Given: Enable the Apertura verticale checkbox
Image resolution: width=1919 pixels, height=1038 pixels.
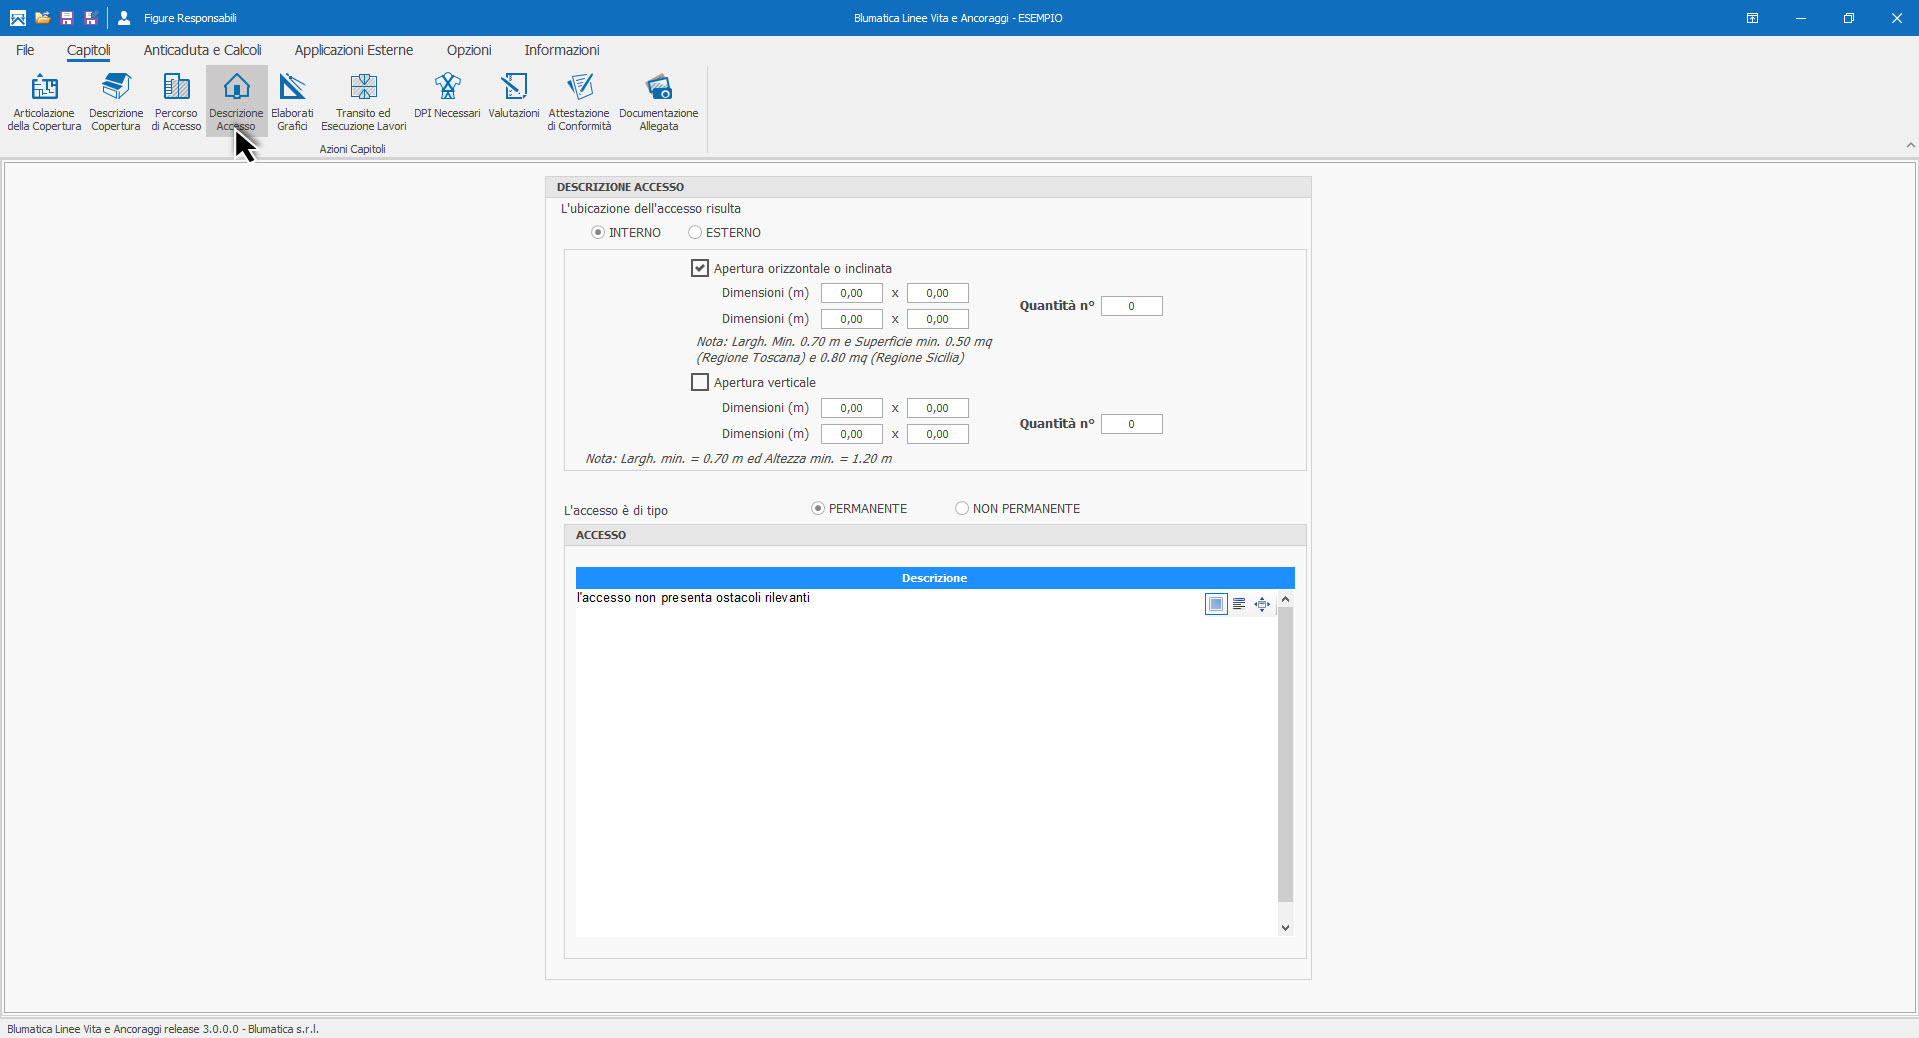Looking at the screenshot, I should tap(700, 382).
